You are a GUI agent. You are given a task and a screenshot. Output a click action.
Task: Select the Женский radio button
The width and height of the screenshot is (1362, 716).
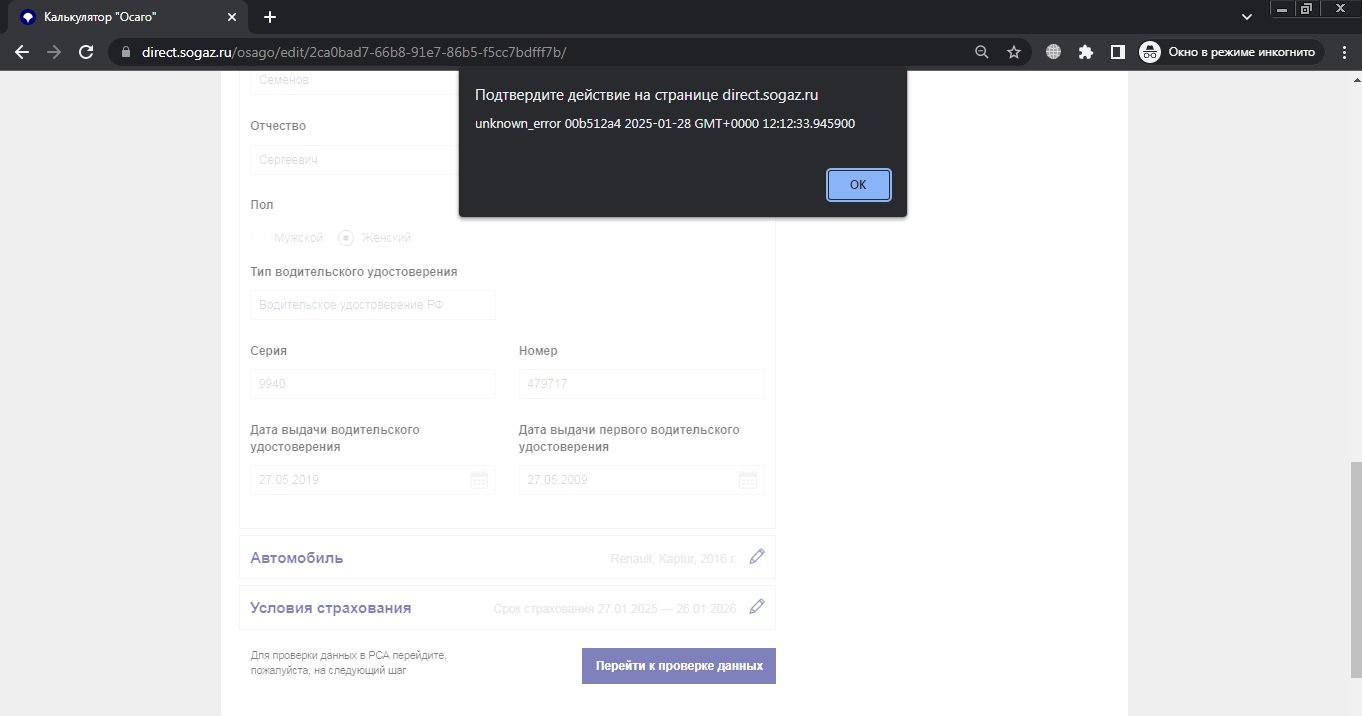[346, 238]
